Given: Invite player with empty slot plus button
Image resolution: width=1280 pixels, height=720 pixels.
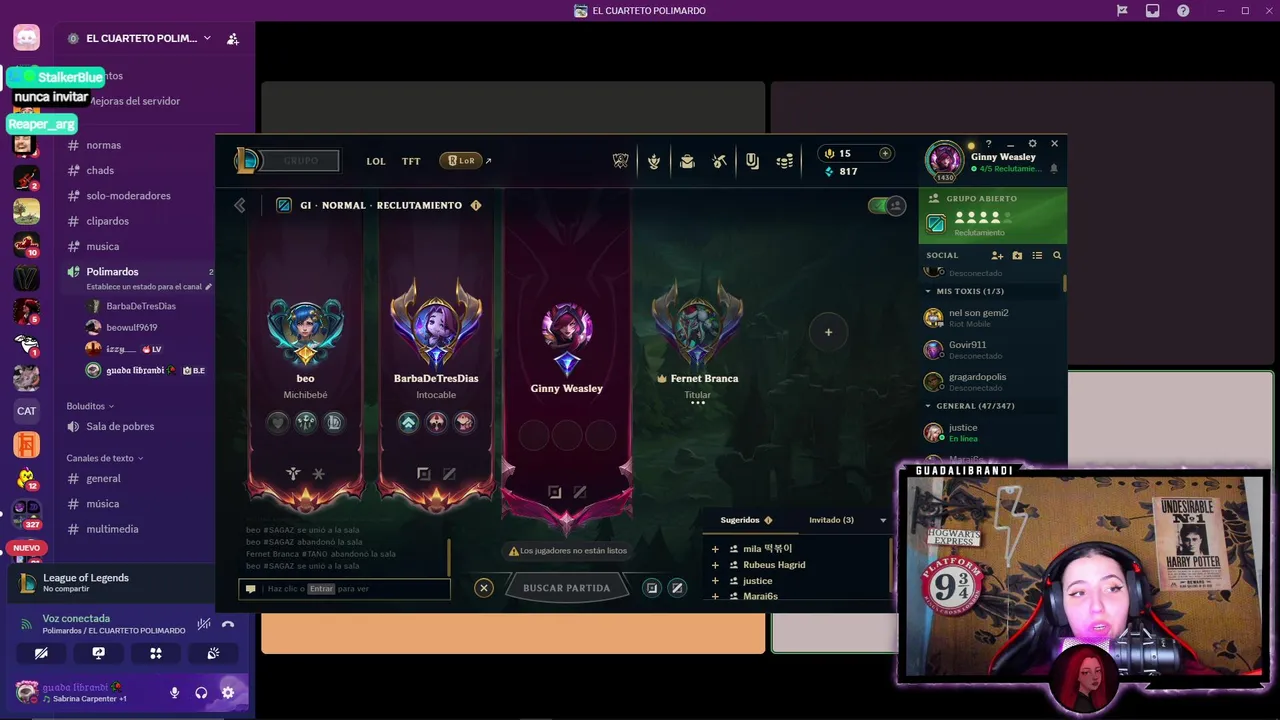Looking at the screenshot, I should pyautogui.click(x=828, y=332).
